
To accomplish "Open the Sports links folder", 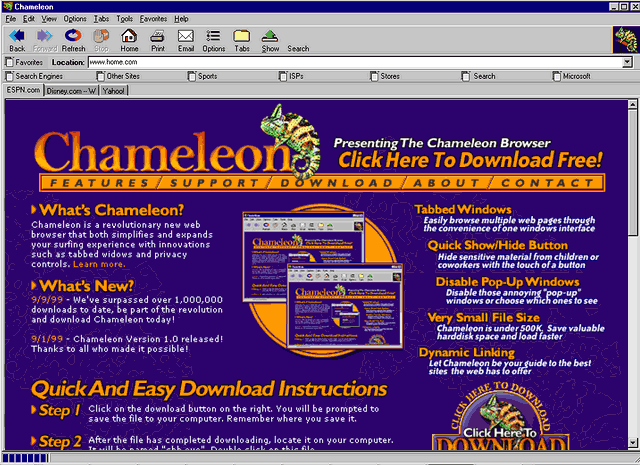I will [x=202, y=76].
